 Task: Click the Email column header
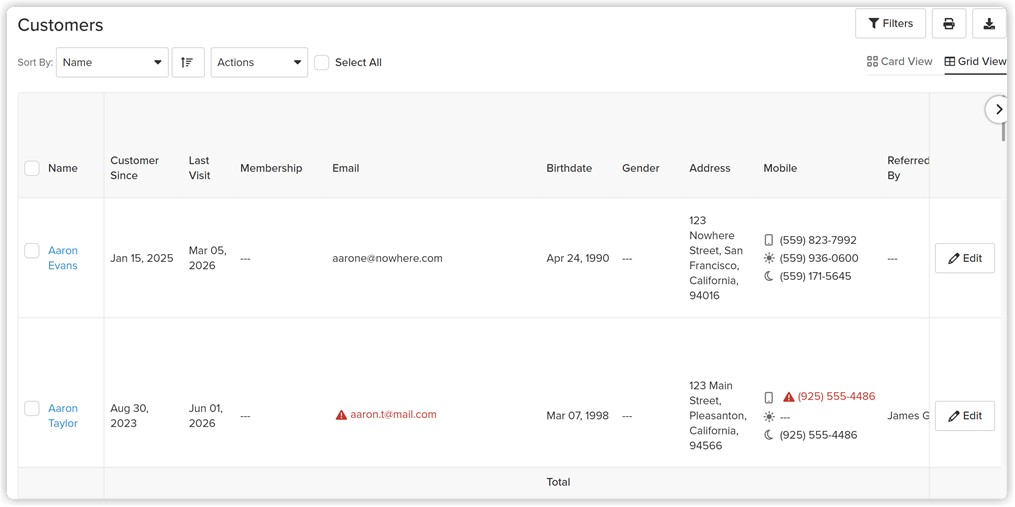pos(346,168)
